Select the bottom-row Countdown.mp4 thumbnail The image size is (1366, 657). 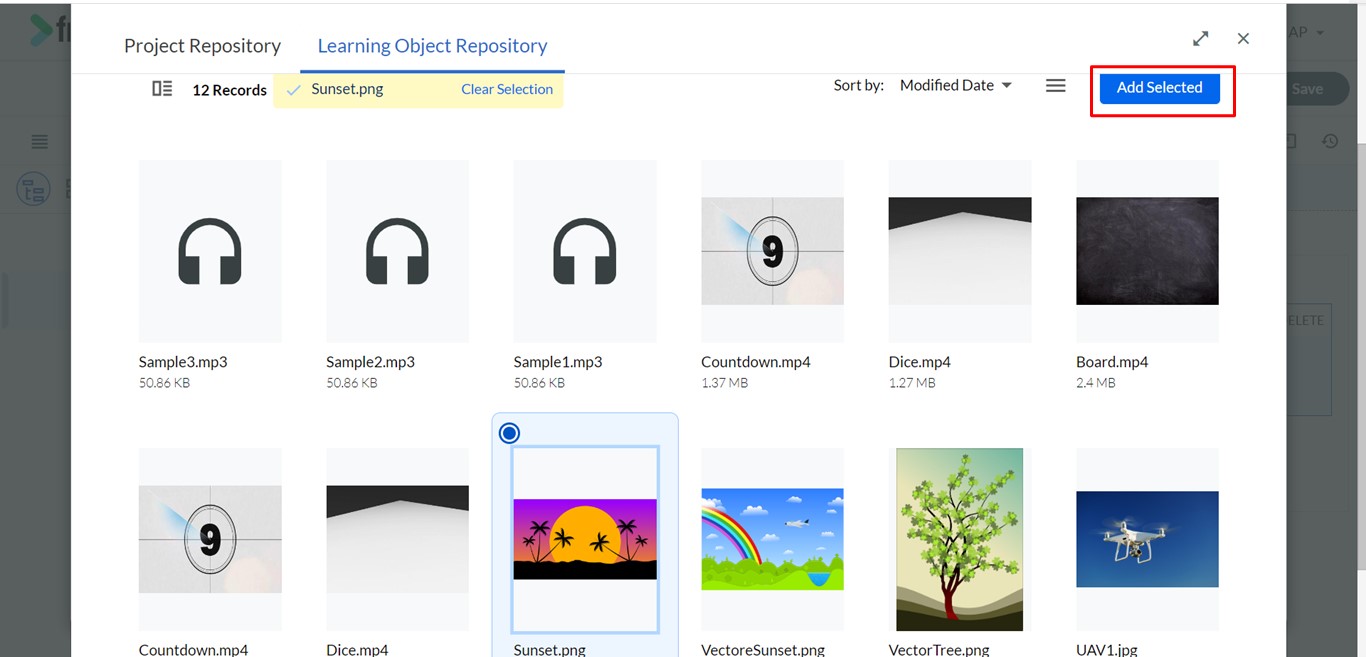[210, 539]
